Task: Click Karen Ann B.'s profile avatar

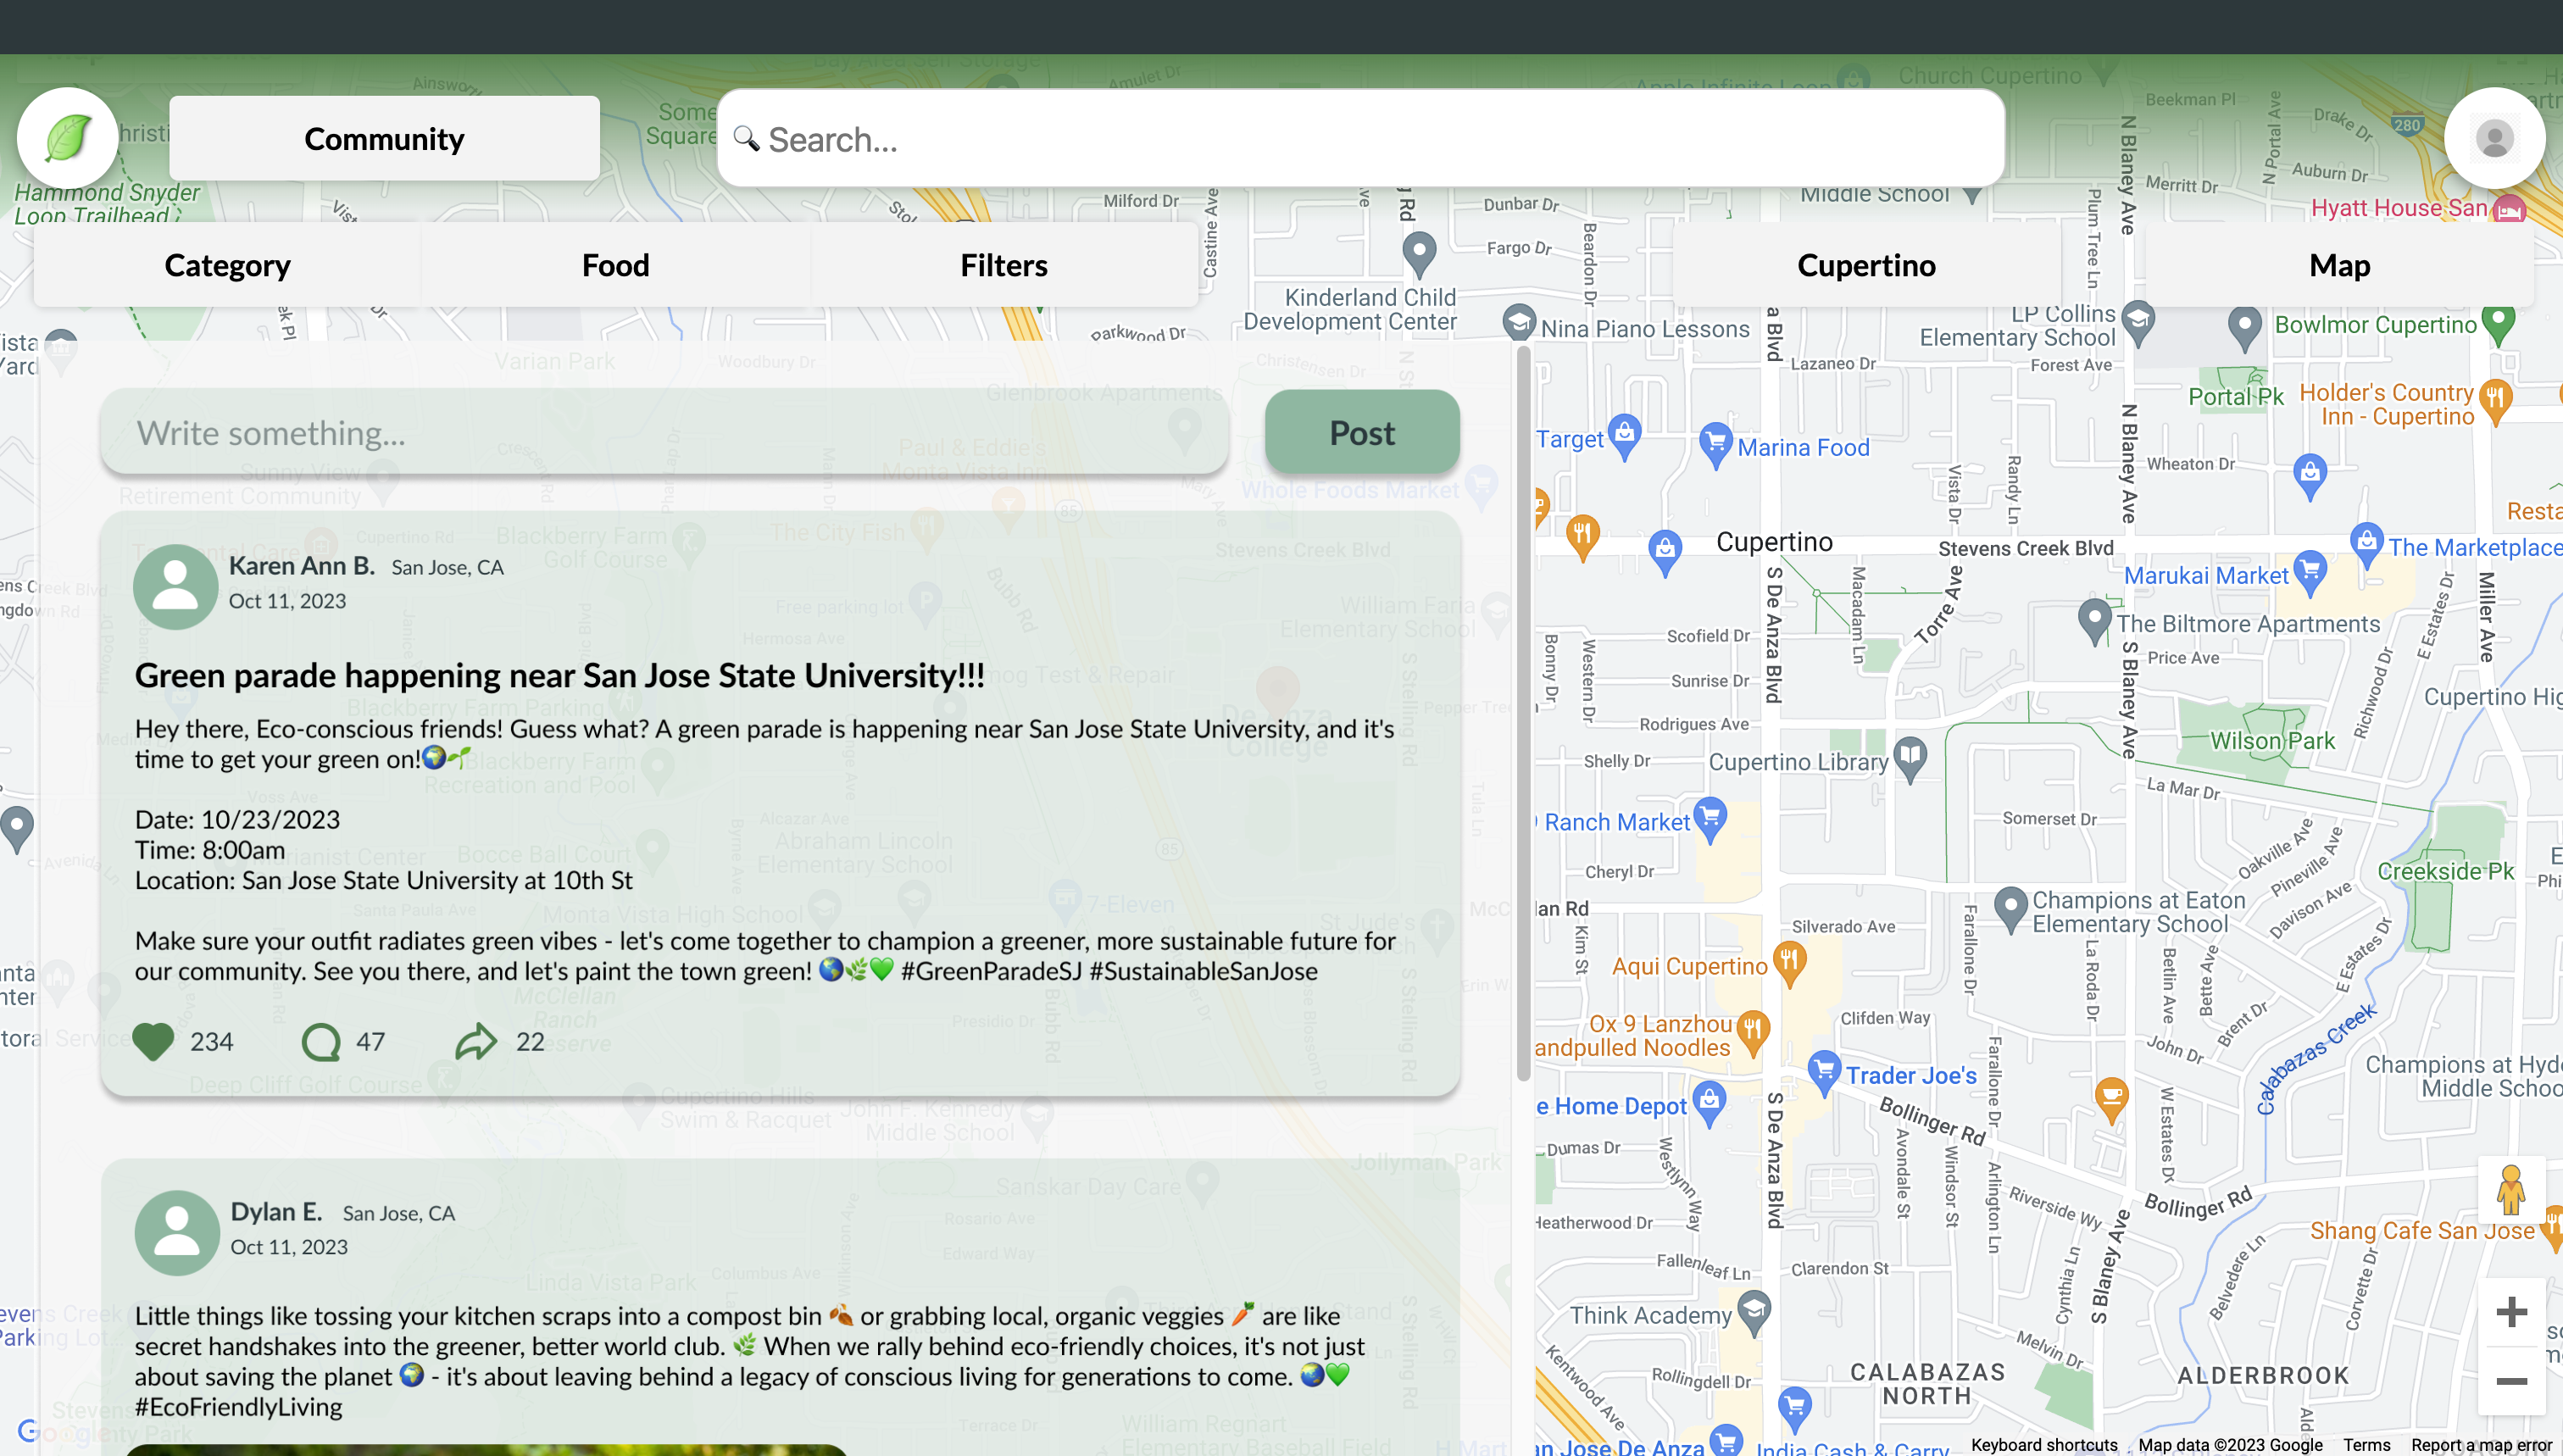Action: 175,586
